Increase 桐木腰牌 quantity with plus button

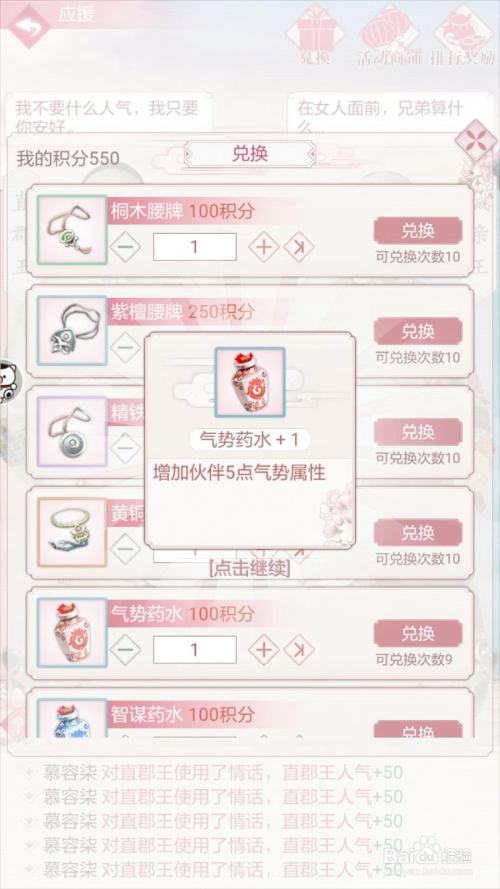pyautogui.click(x=264, y=247)
